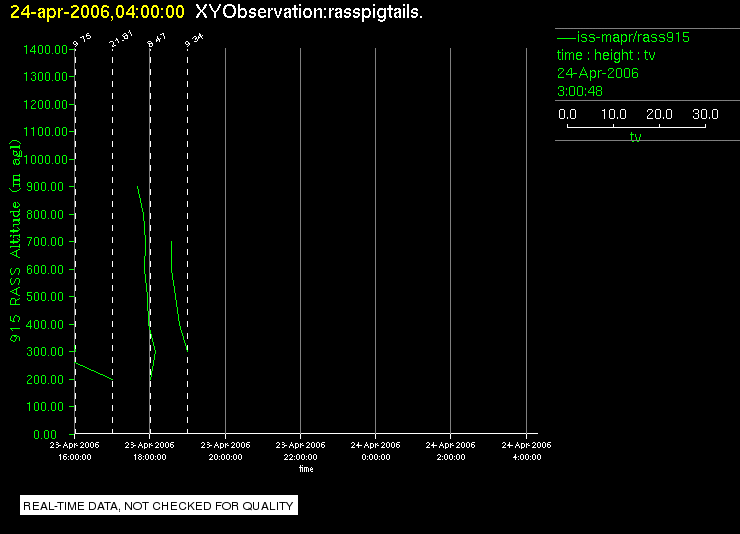This screenshot has height=534, width=740.
Task: Click the 4:00:00 time axis label
Action: (x=527, y=457)
